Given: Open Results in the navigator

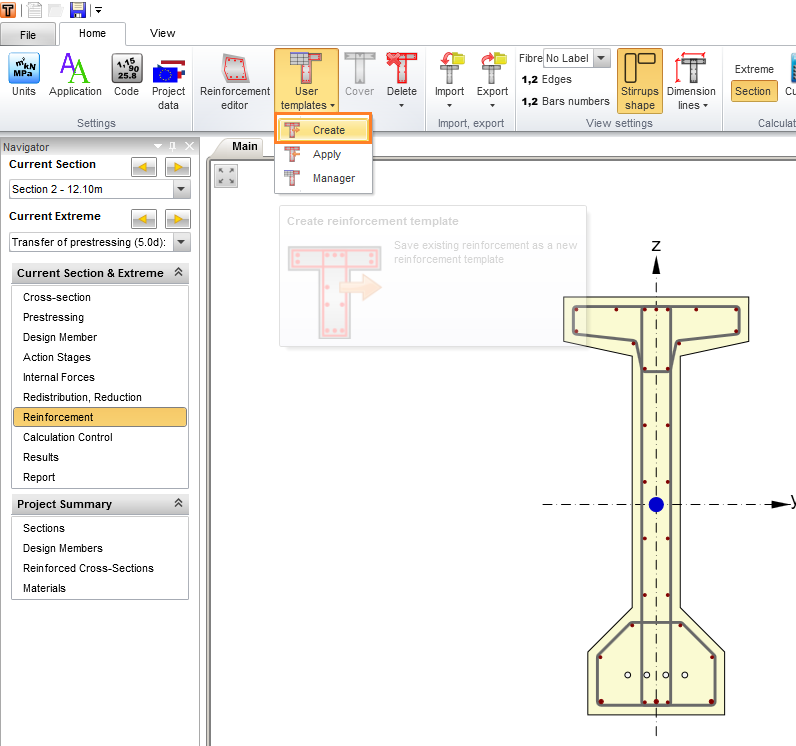Looking at the screenshot, I should (x=41, y=457).
